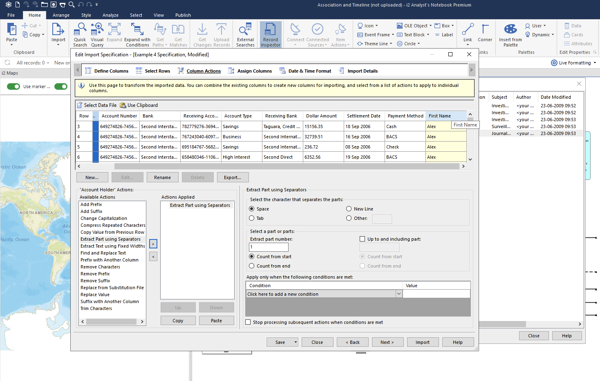The height and width of the screenshot is (381, 600).
Task: Go to the Define Columns step
Action: click(107, 71)
